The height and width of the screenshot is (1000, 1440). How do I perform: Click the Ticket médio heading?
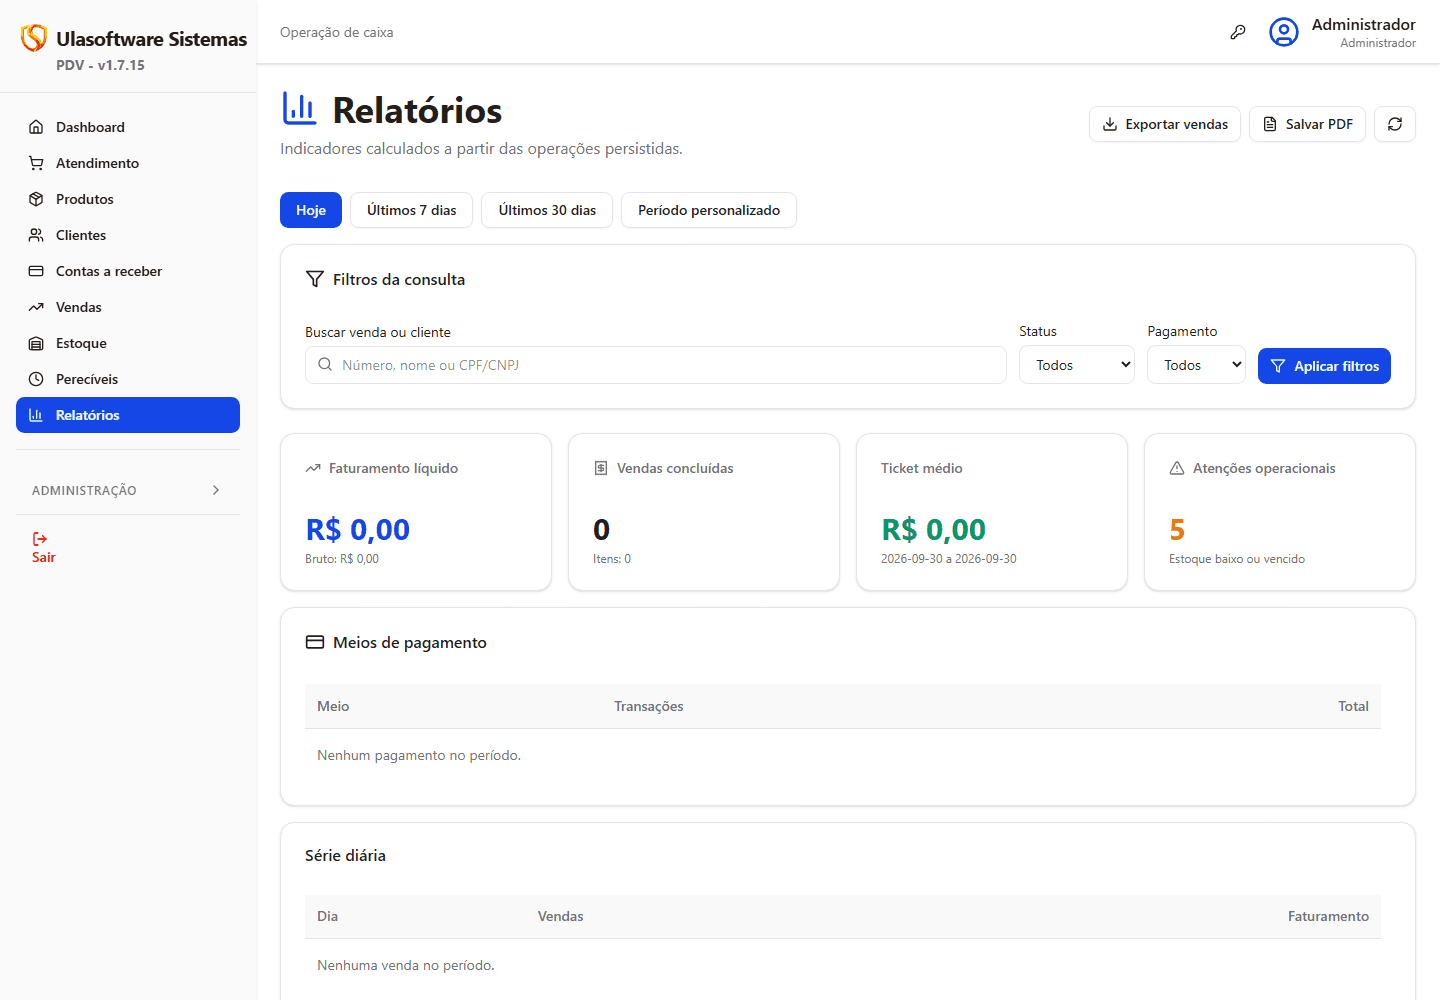tap(922, 468)
